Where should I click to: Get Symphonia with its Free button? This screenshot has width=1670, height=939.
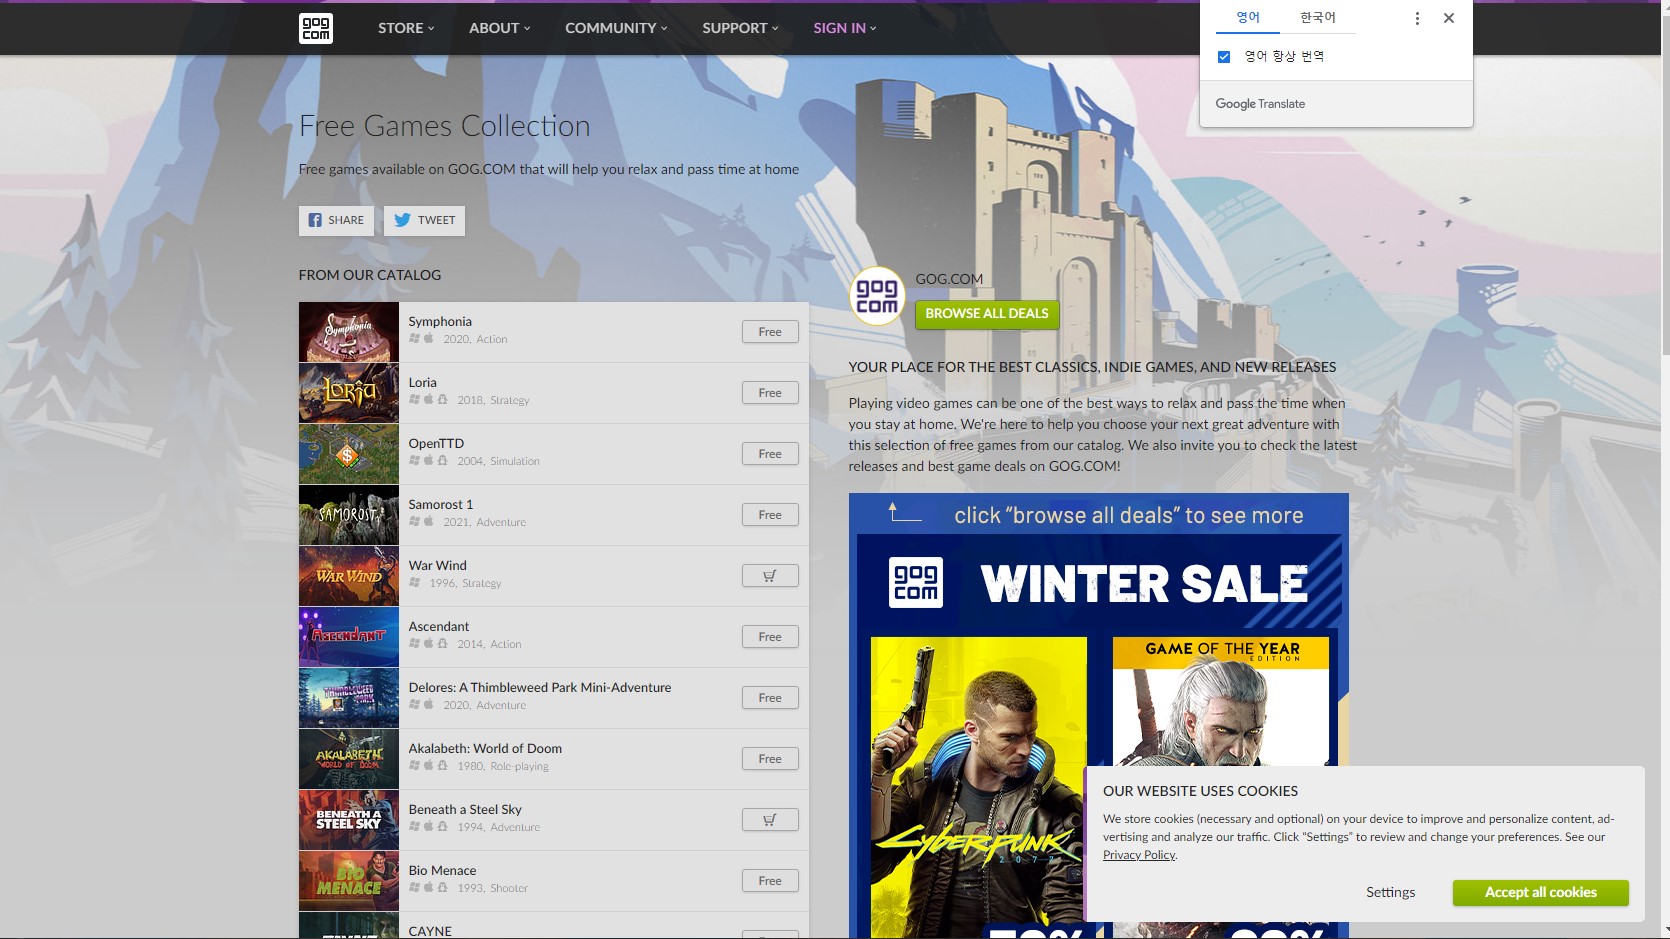(x=770, y=332)
